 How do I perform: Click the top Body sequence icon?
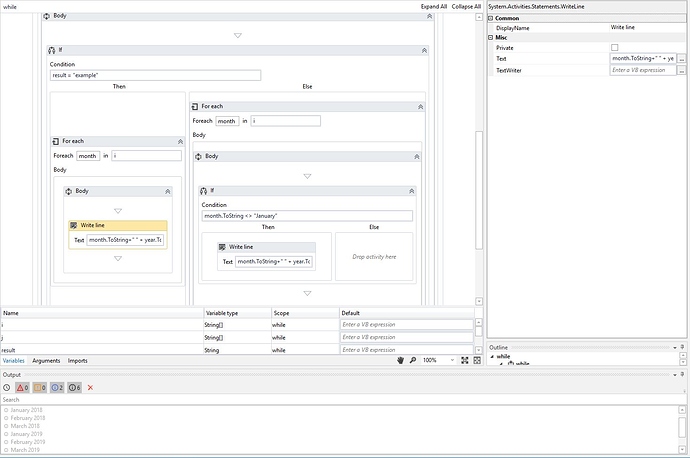pyautogui.click(x=47, y=16)
